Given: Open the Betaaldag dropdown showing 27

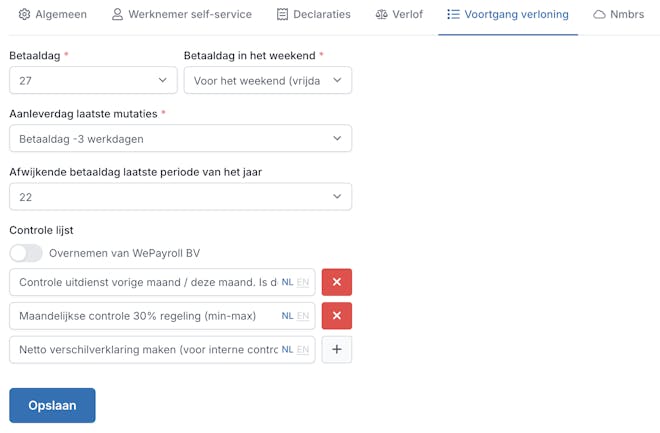Looking at the screenshot, I should click(93, 80).
